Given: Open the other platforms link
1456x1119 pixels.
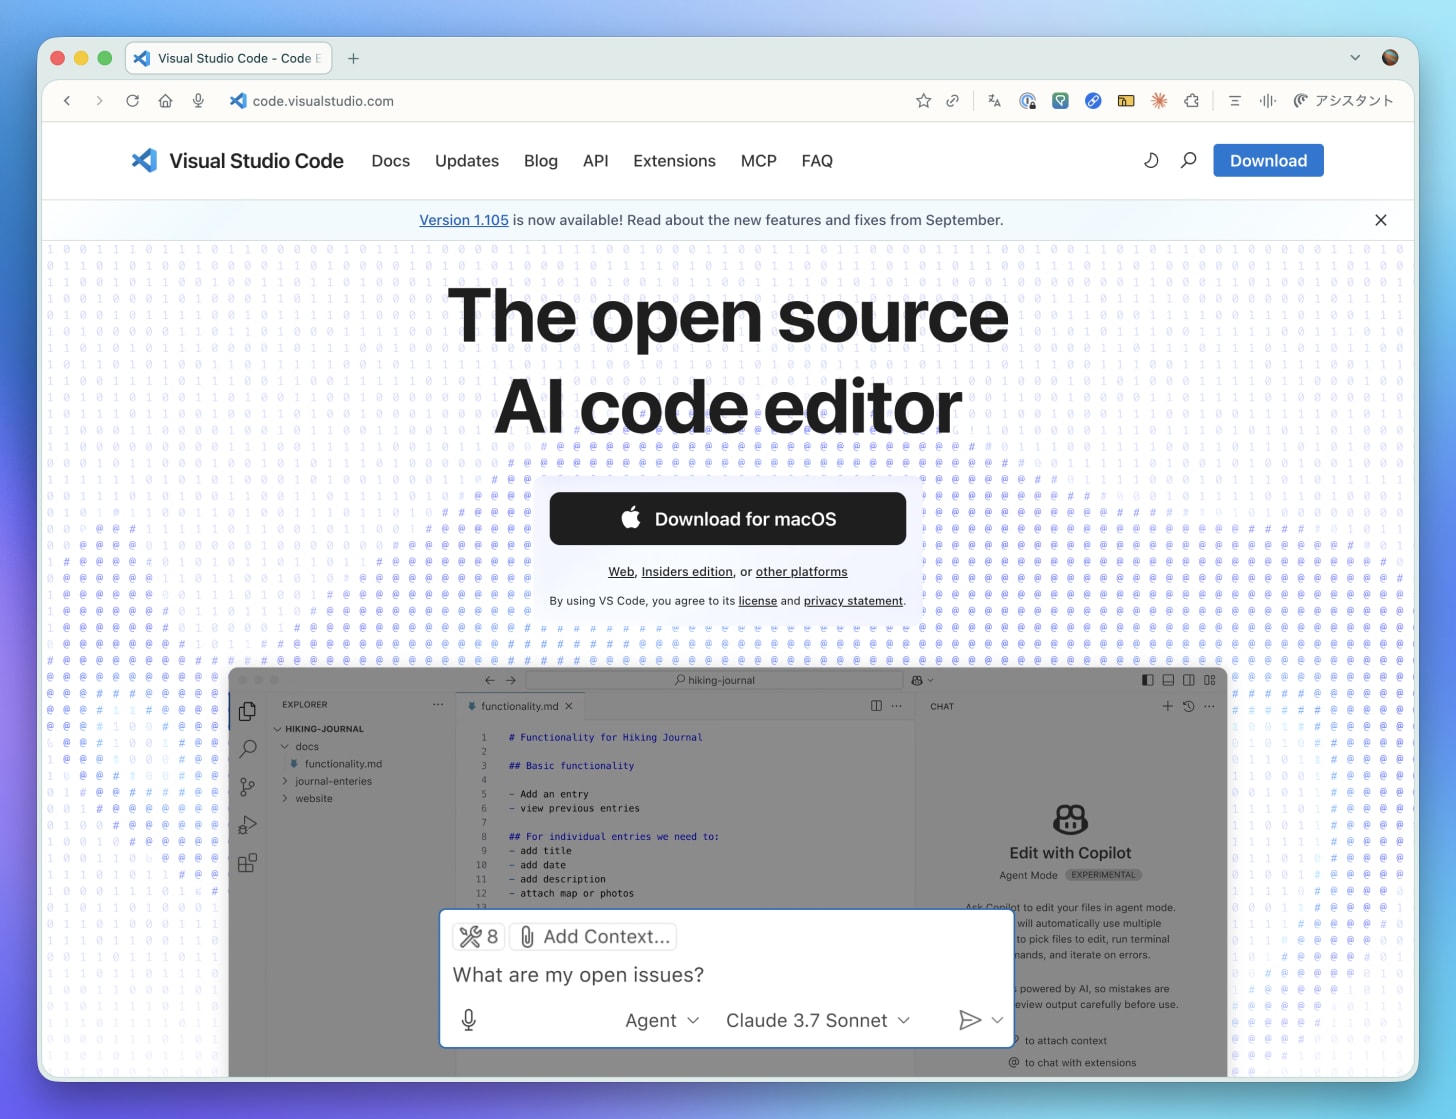Looking at the screenshot, I should coord(801,572).
